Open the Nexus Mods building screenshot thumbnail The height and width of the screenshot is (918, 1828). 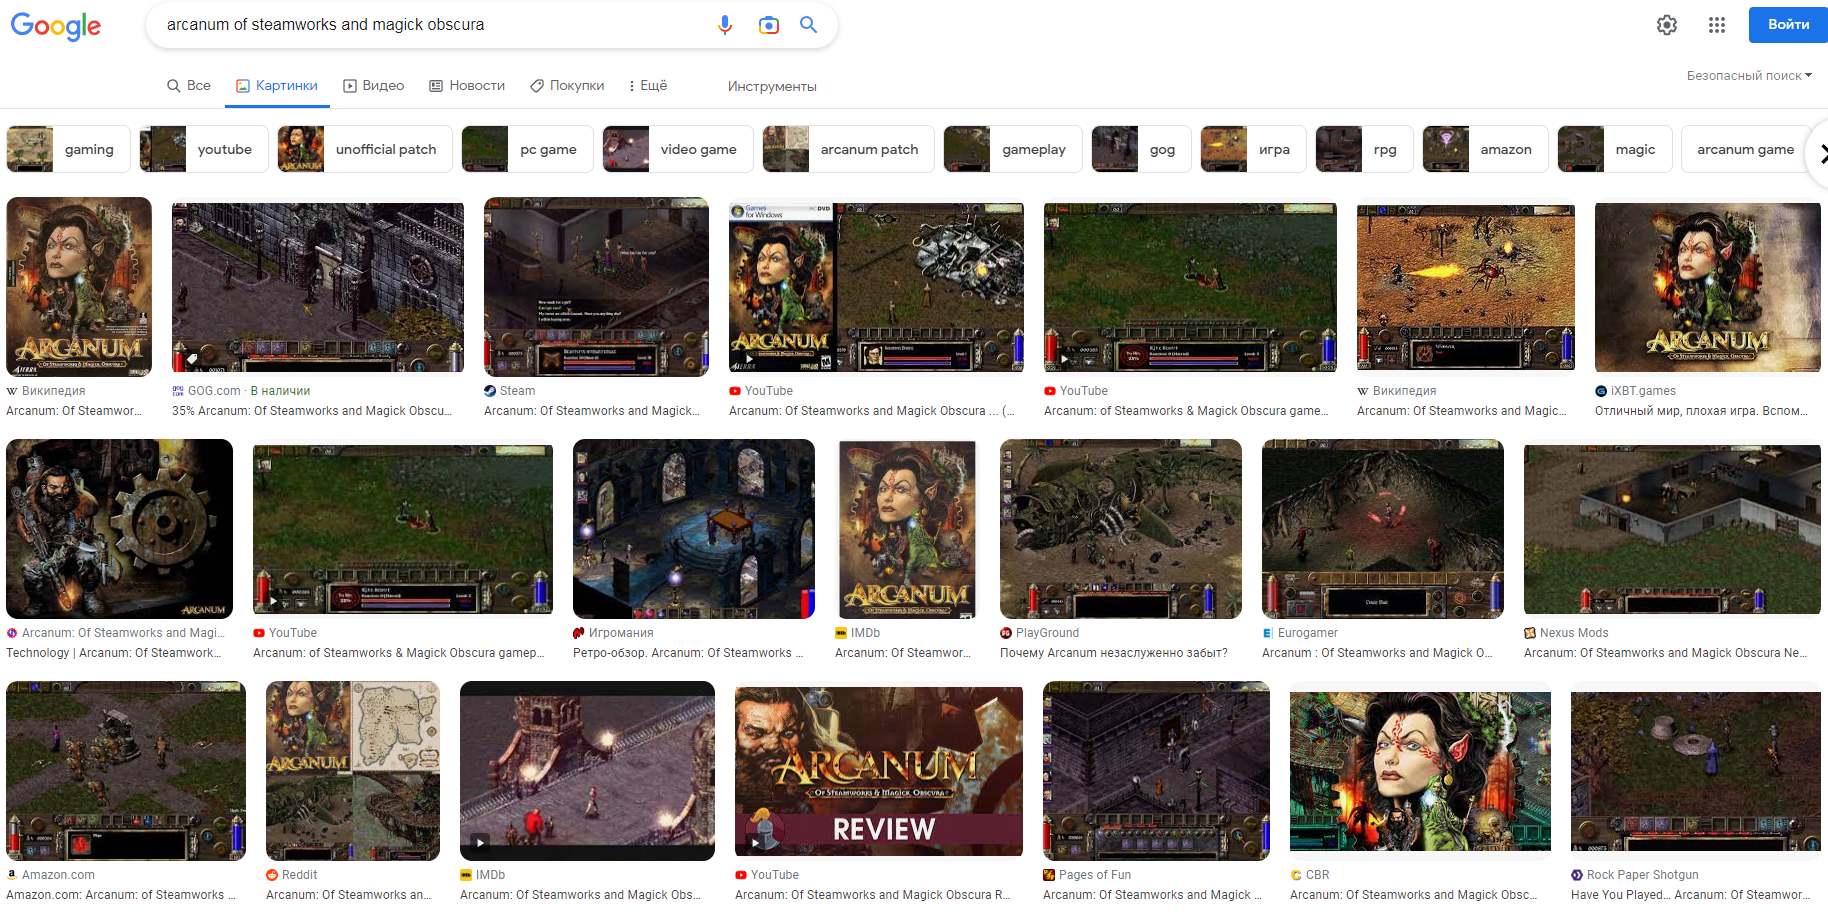pyautogui.click(x=1672, y=529)
